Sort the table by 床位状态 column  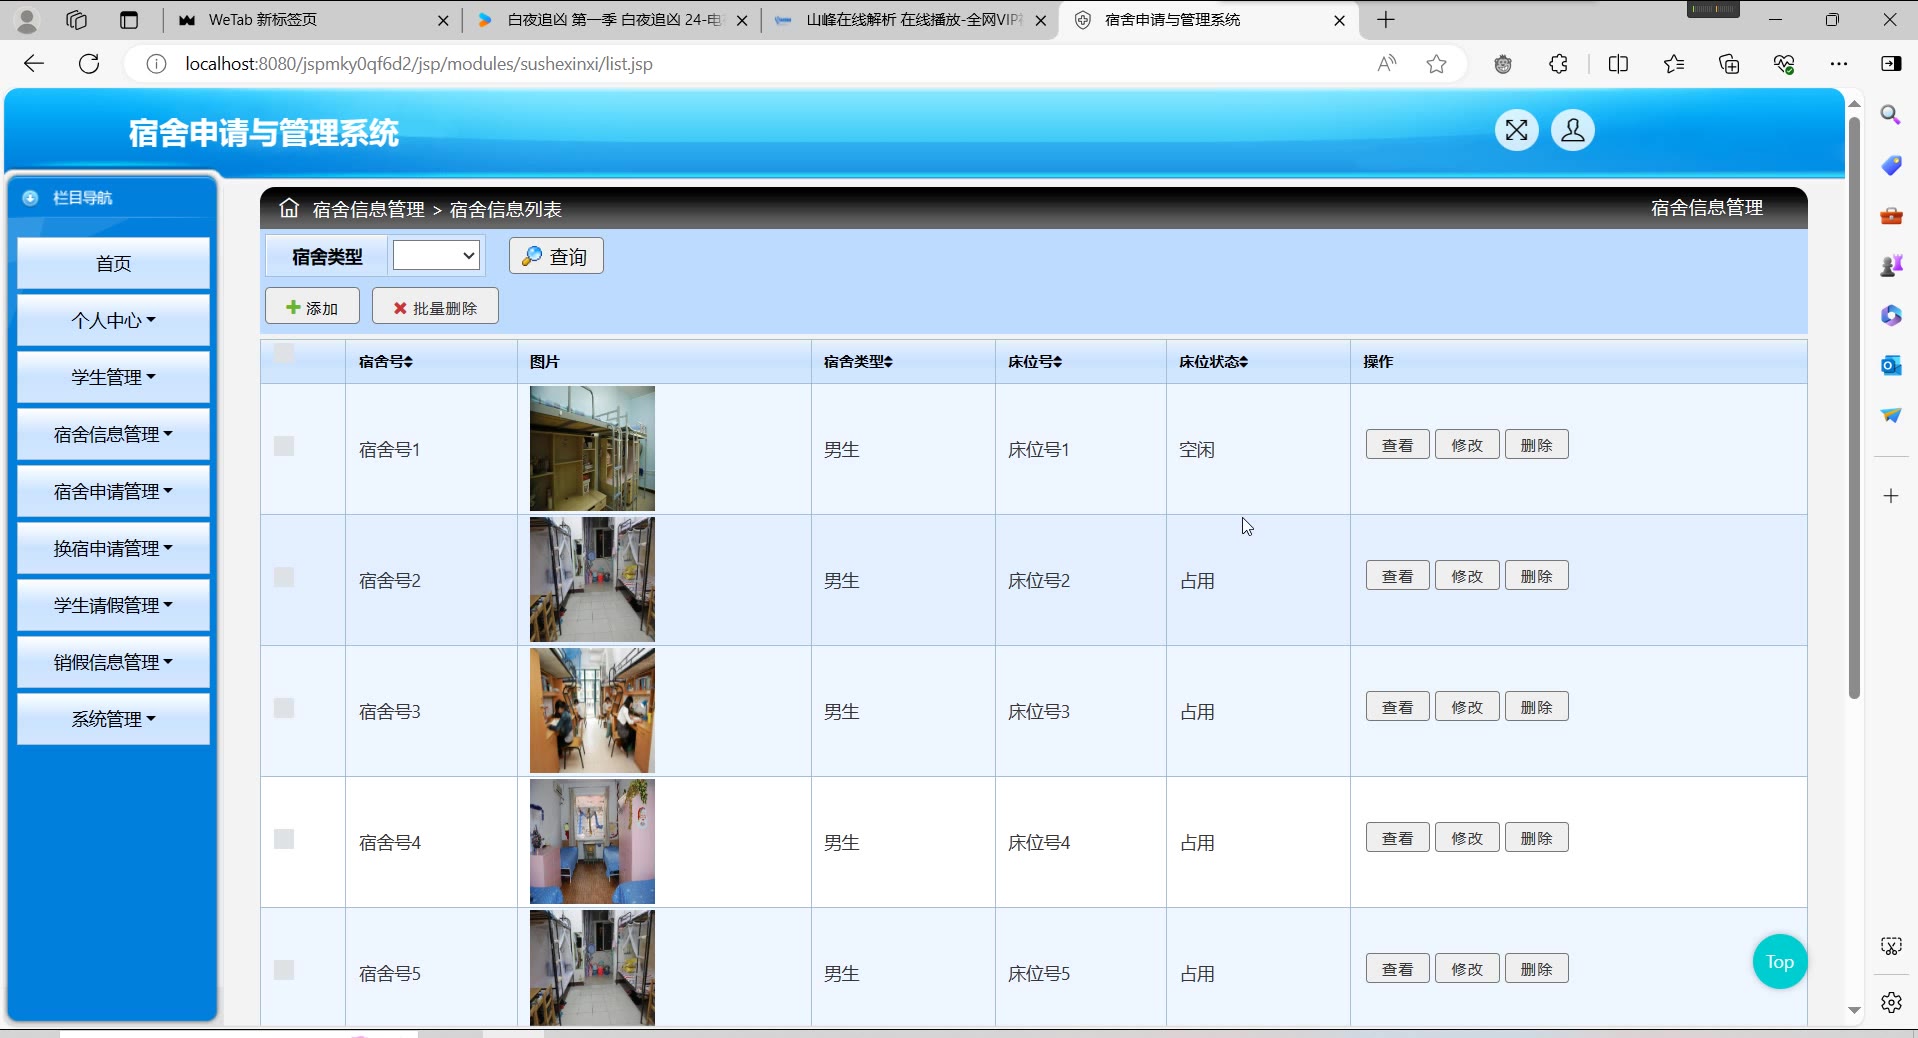coord(1213,362)
